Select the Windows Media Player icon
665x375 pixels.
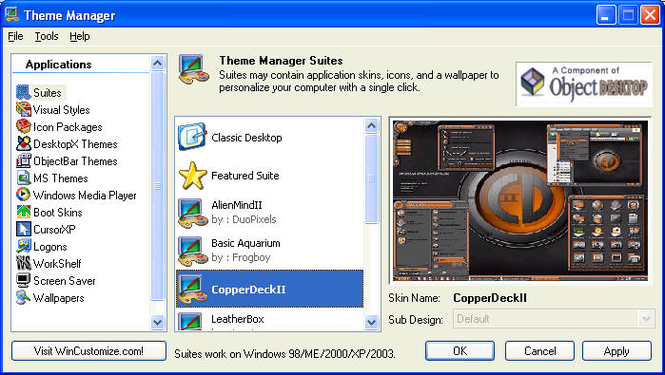[x=23, y=195]
